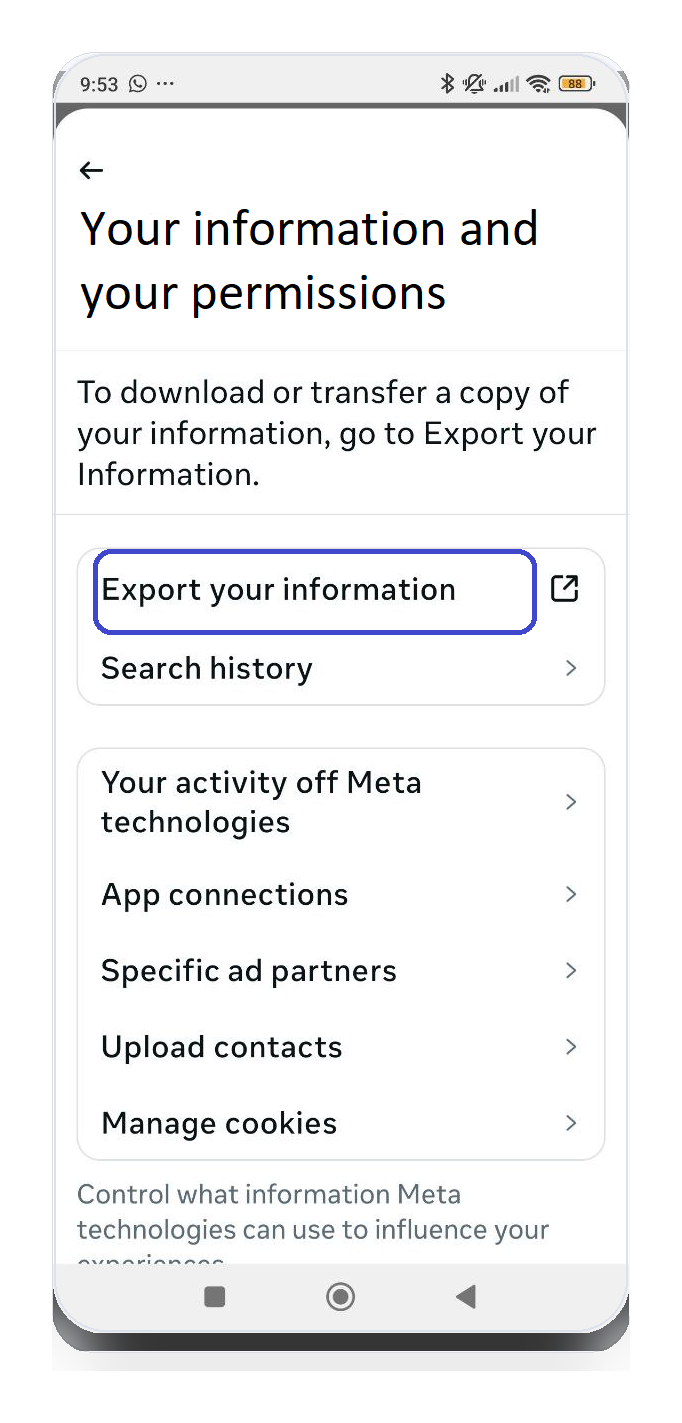Viewport: 682px width, 1423px height.
Task: Click the back arrow at the top
Action: pos(91,170)
